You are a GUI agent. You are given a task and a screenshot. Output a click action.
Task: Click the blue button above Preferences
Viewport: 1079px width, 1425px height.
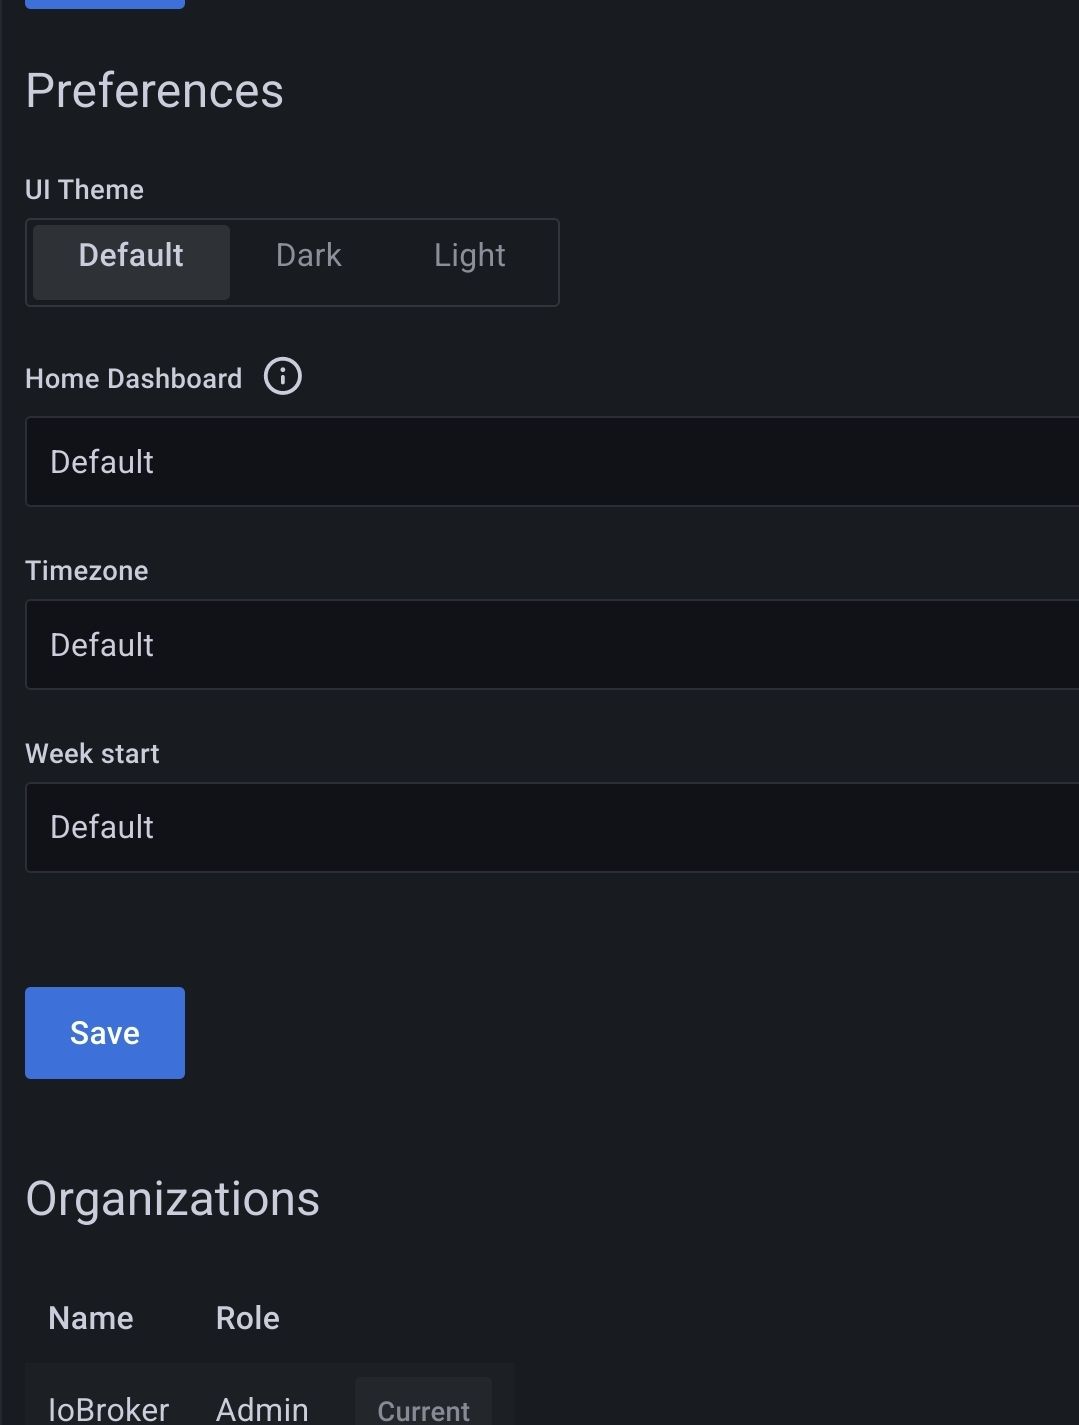point(105,4)
